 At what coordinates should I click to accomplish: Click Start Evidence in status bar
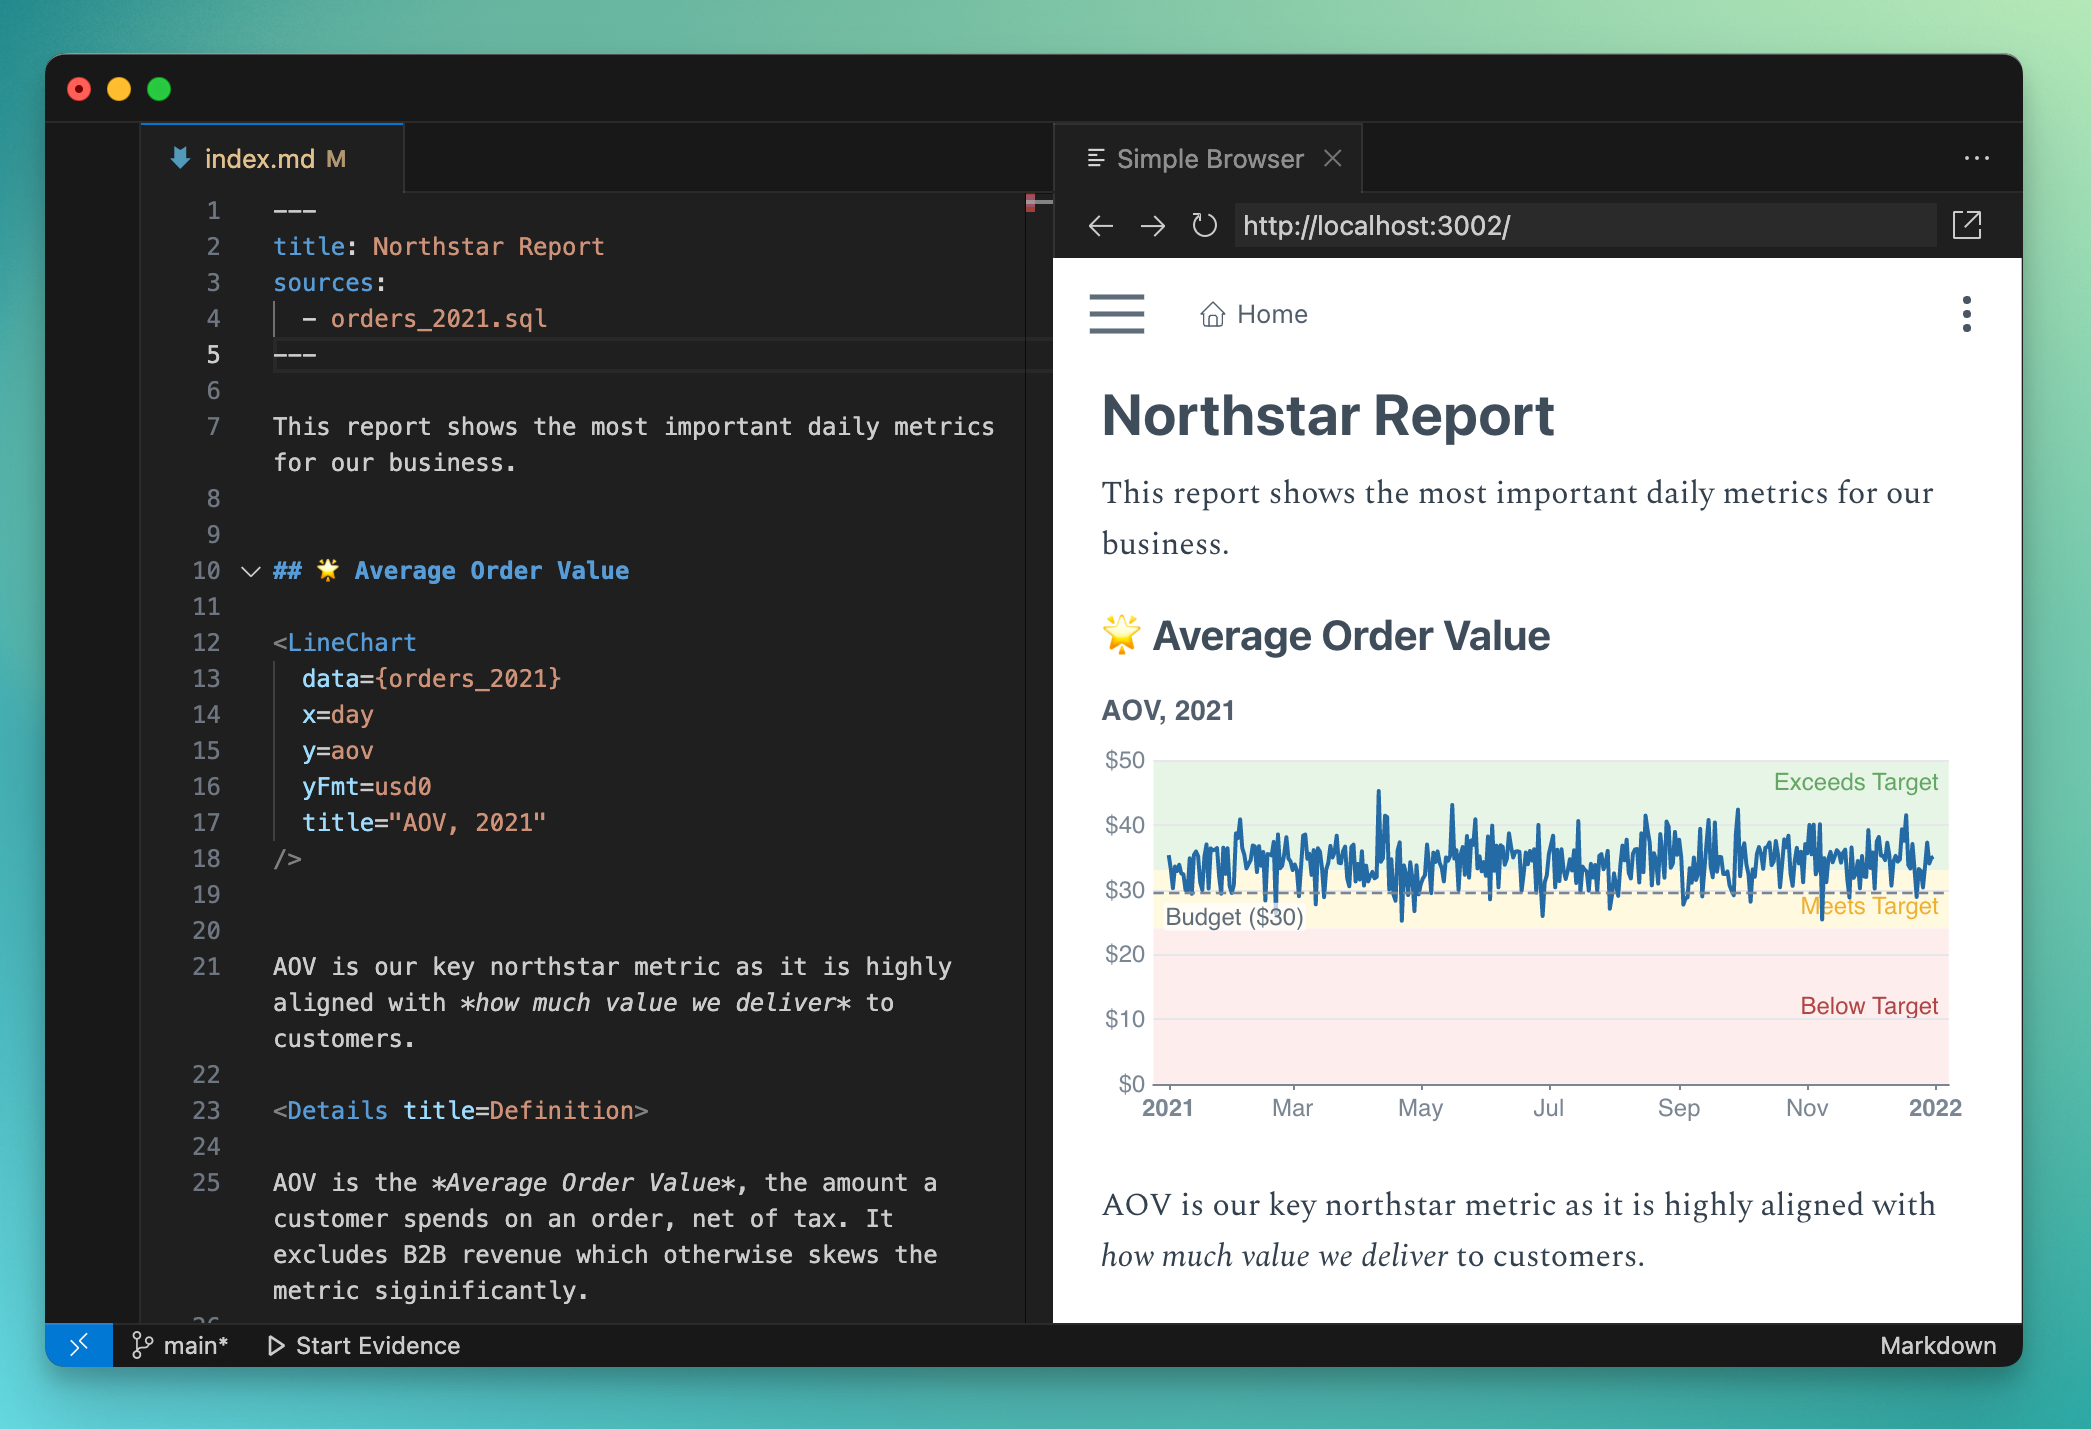pyautogui.click(x=365, y=1345)
